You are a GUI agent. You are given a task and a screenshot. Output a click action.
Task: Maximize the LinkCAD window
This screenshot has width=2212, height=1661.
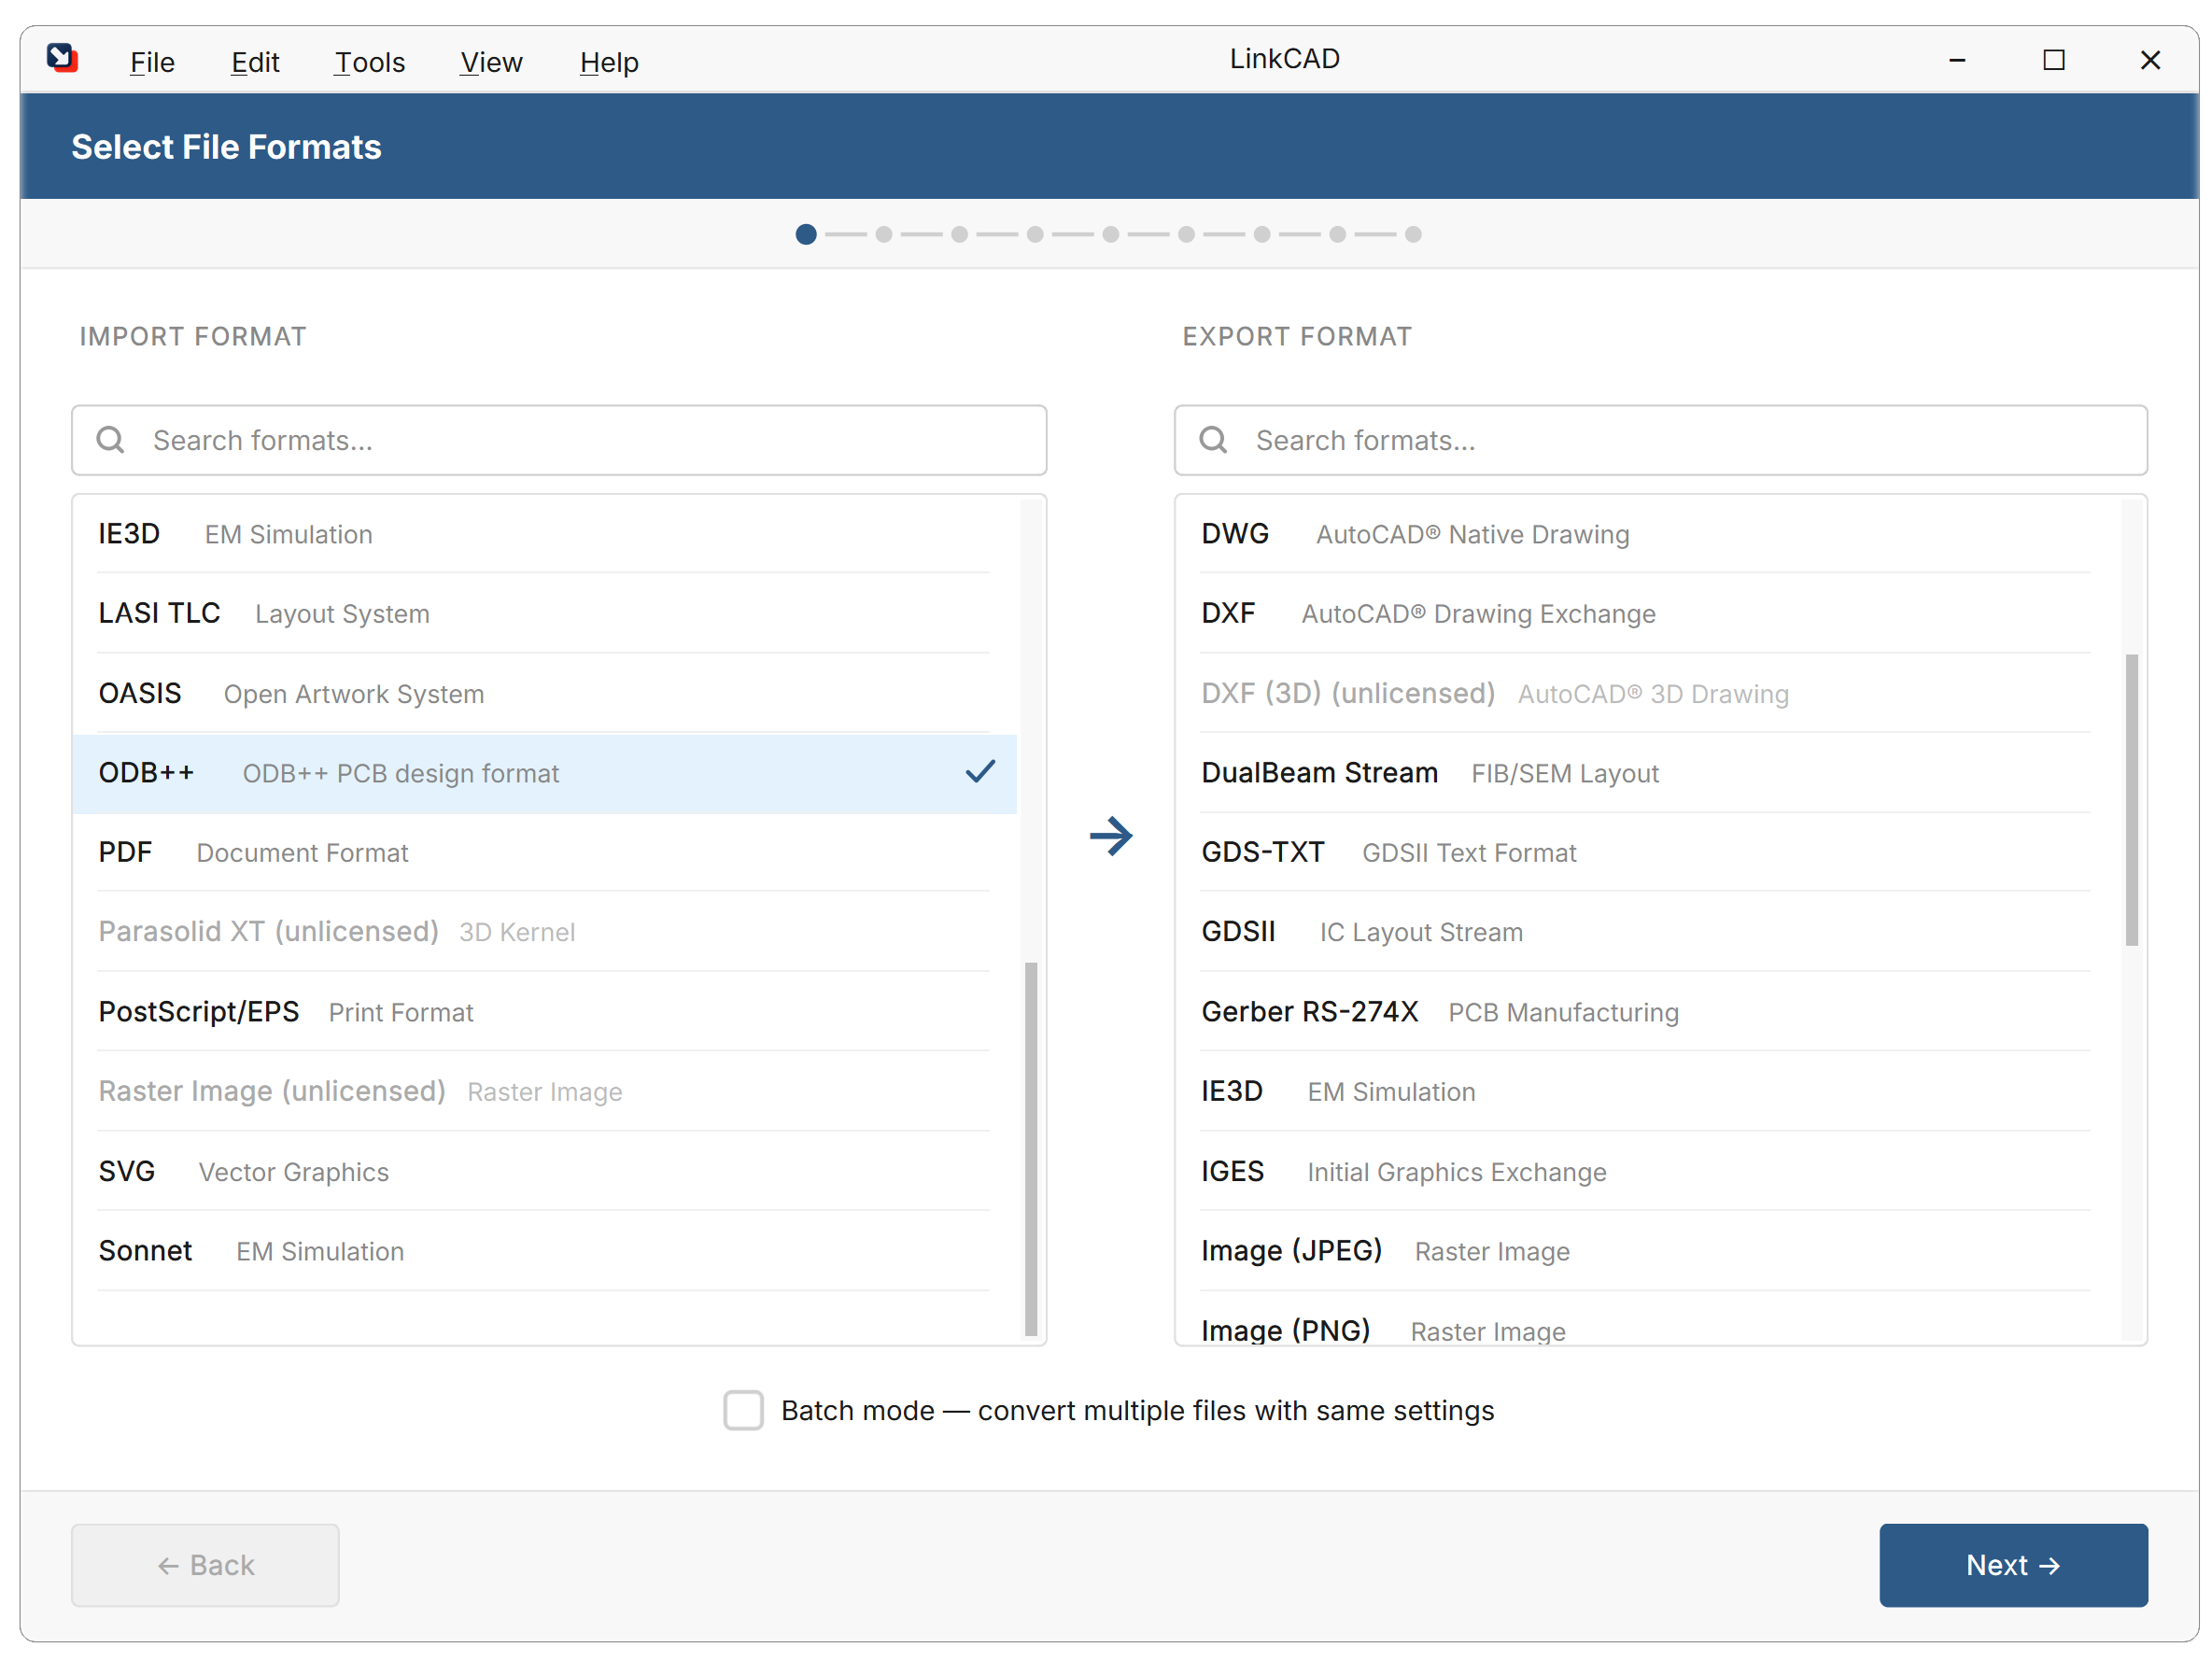pyautogui.click(x=2054, y=60)
